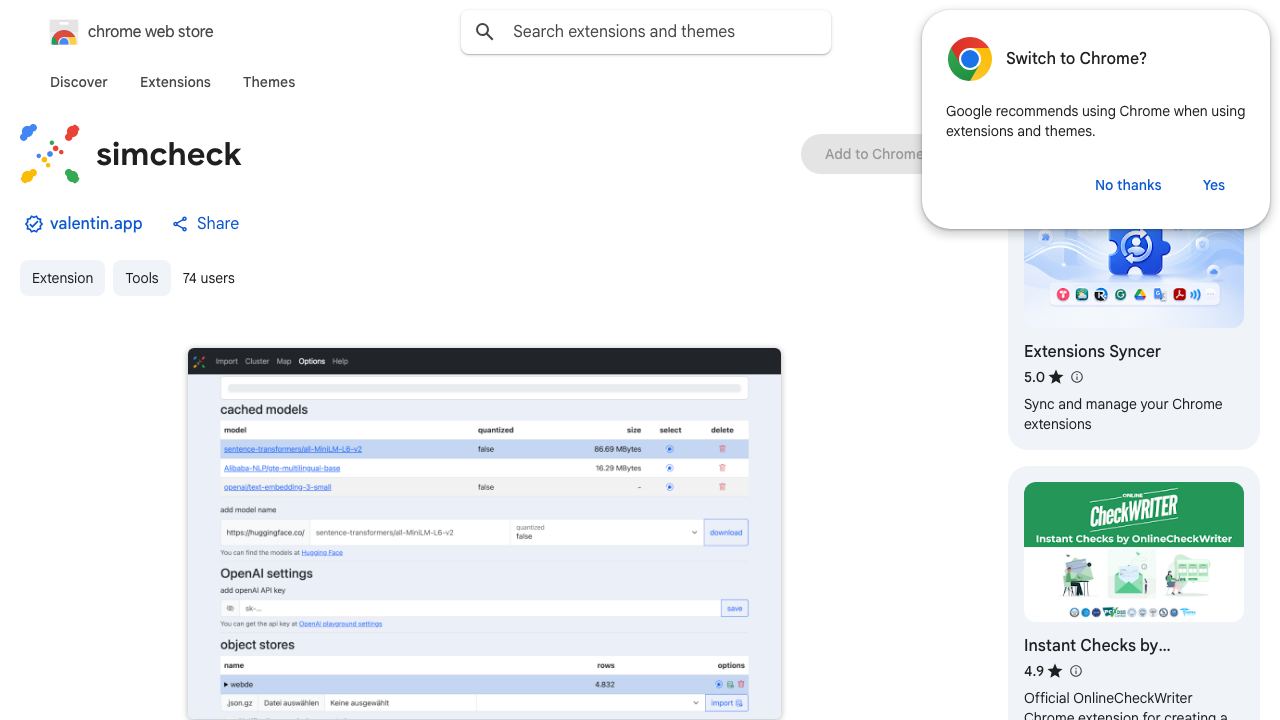Viewport: 1280px width, 720px height.
Task: Click the Share text link
Action: pyautogui.click(x=218, y=224)
